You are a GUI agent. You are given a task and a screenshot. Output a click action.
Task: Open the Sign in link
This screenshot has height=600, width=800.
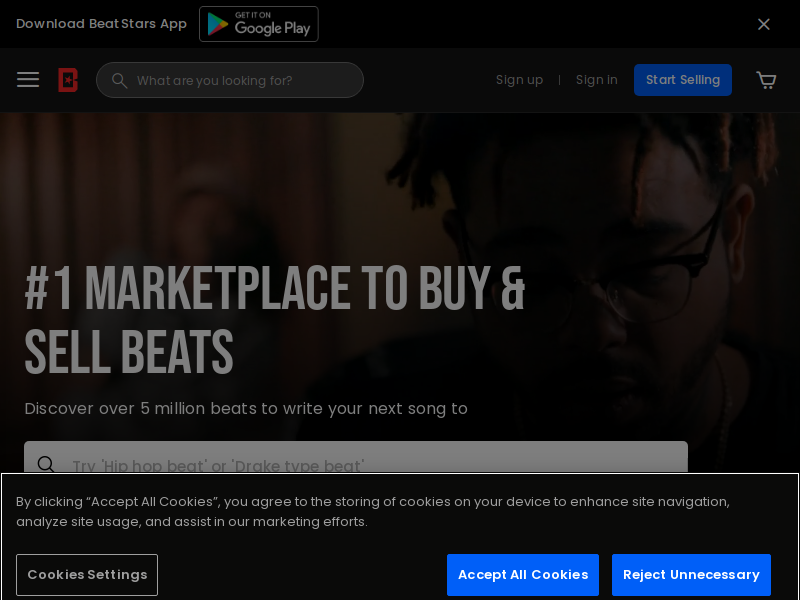[596, 80]
